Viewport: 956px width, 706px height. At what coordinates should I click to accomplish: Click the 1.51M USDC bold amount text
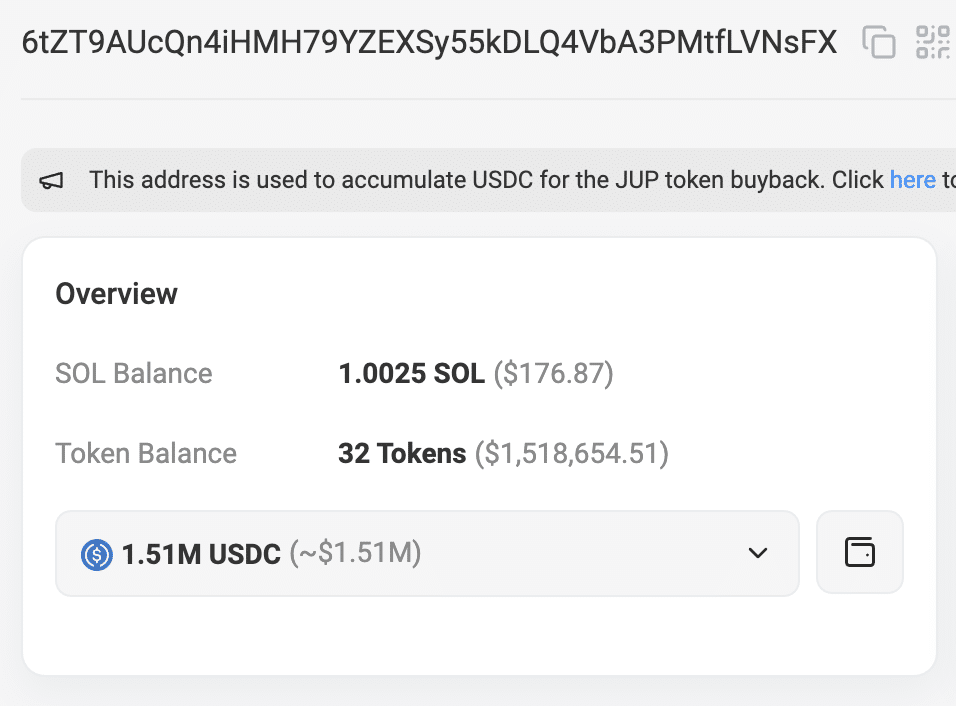coord(201,554)
